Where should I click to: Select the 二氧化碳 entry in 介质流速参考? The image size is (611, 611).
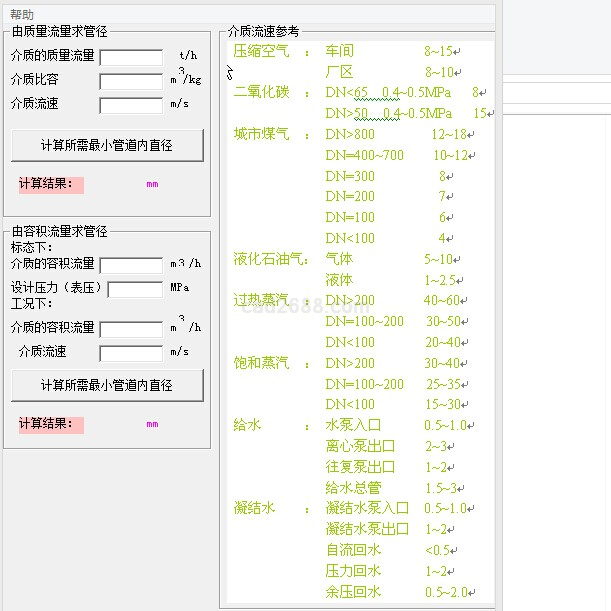(261, 93)
